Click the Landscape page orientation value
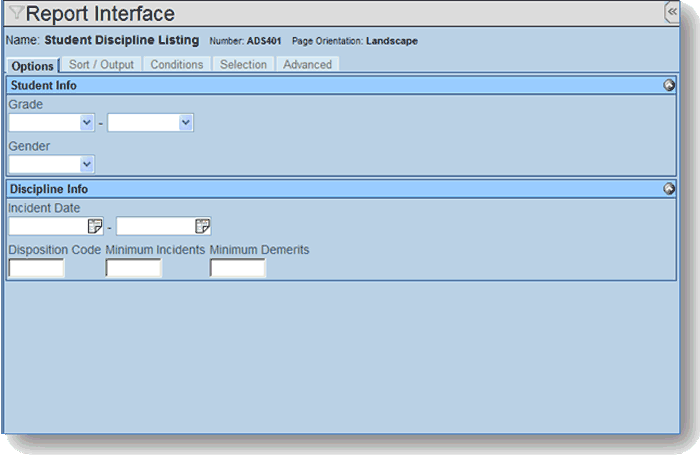 click(x=392, y=41)
